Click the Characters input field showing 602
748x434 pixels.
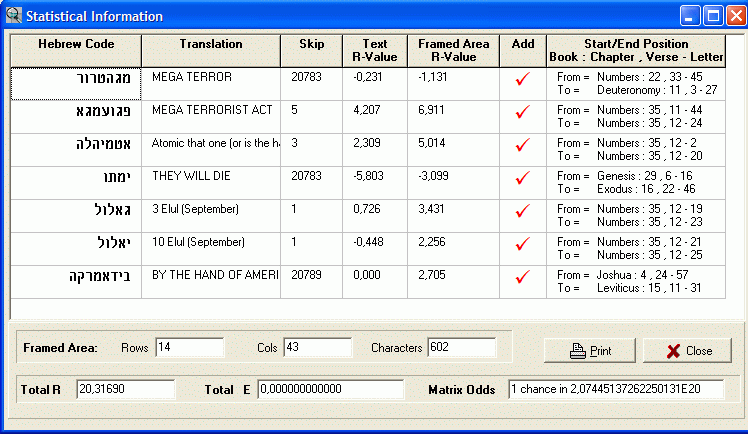point(461,347)
